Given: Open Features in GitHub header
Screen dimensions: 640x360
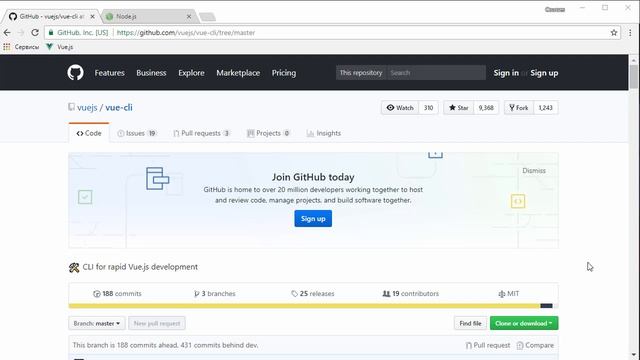Looking at the screenshot, I should (x=109, y=73).
